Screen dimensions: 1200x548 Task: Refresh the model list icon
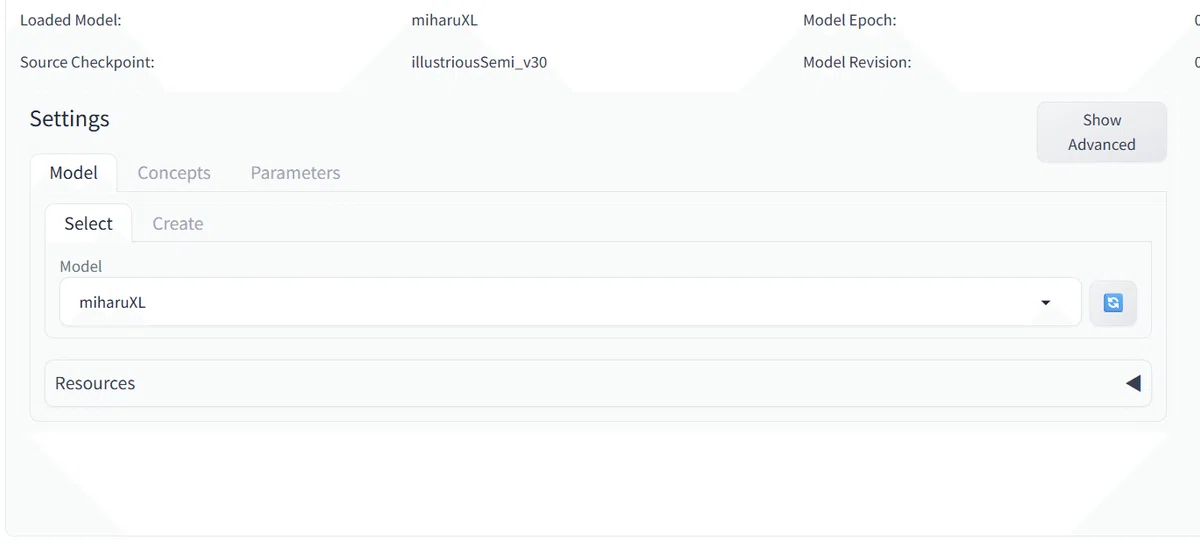point(1113,302)
